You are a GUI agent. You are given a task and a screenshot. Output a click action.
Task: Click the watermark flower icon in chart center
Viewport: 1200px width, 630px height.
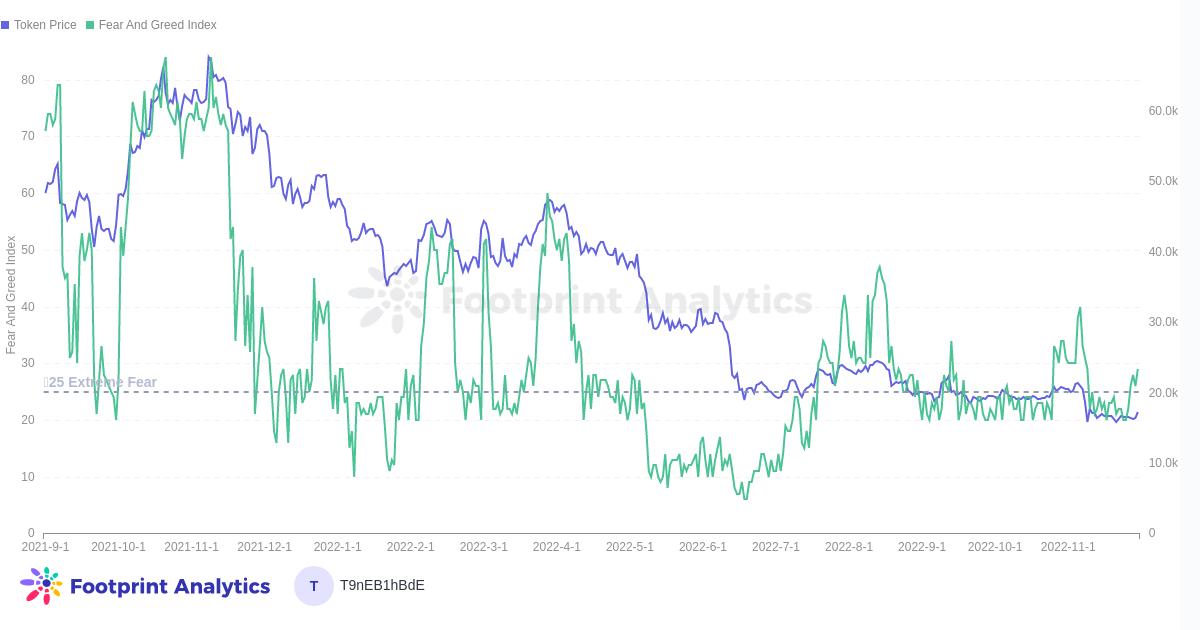pyautogui.click(x=391, y=299)
